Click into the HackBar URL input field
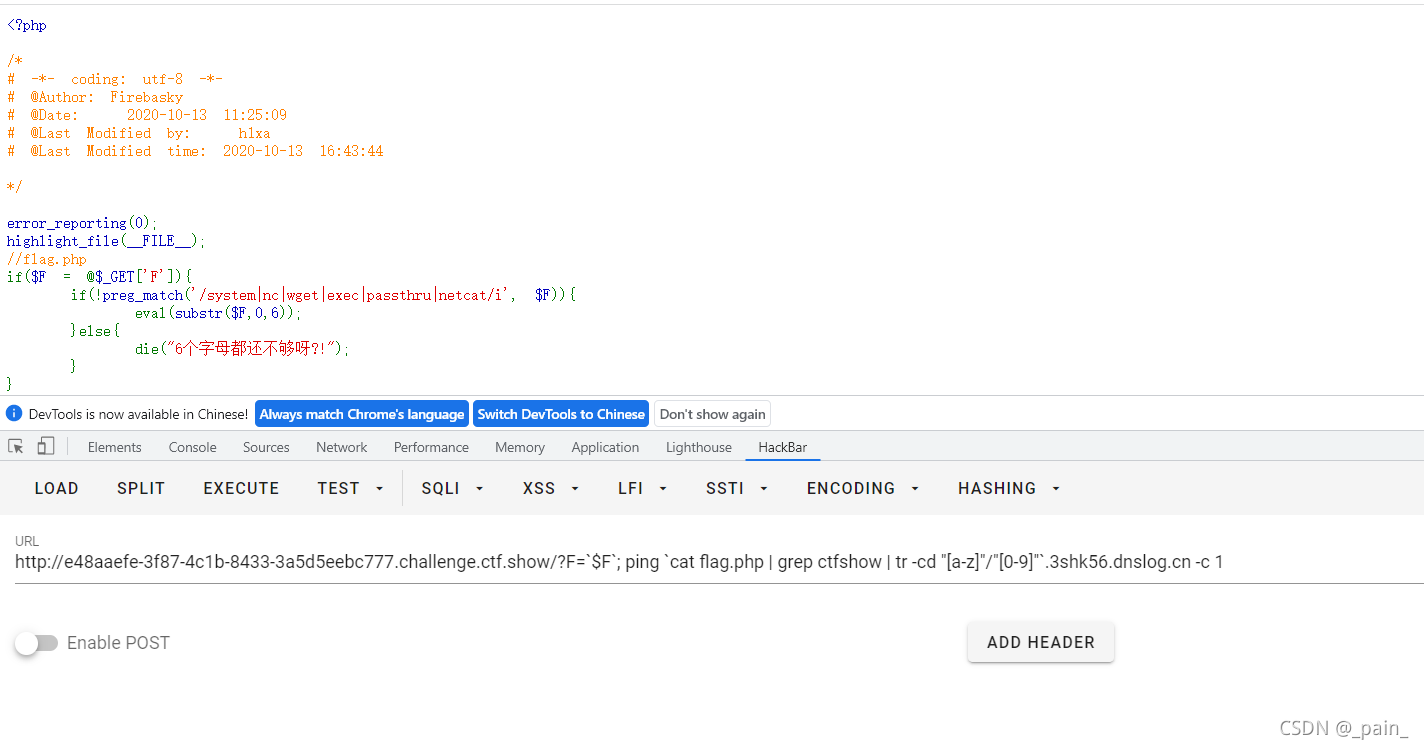This screenshot has width=1424, height=749. (x=719, y=562)
